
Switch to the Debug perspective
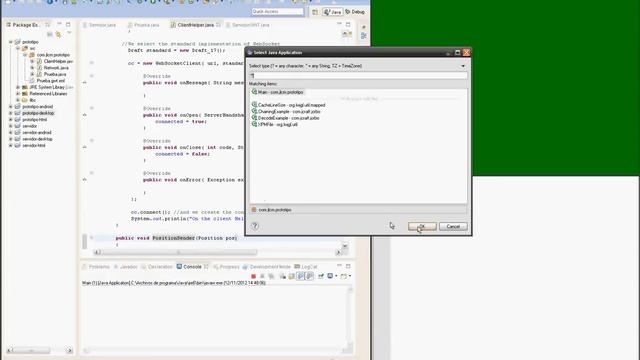355,12
